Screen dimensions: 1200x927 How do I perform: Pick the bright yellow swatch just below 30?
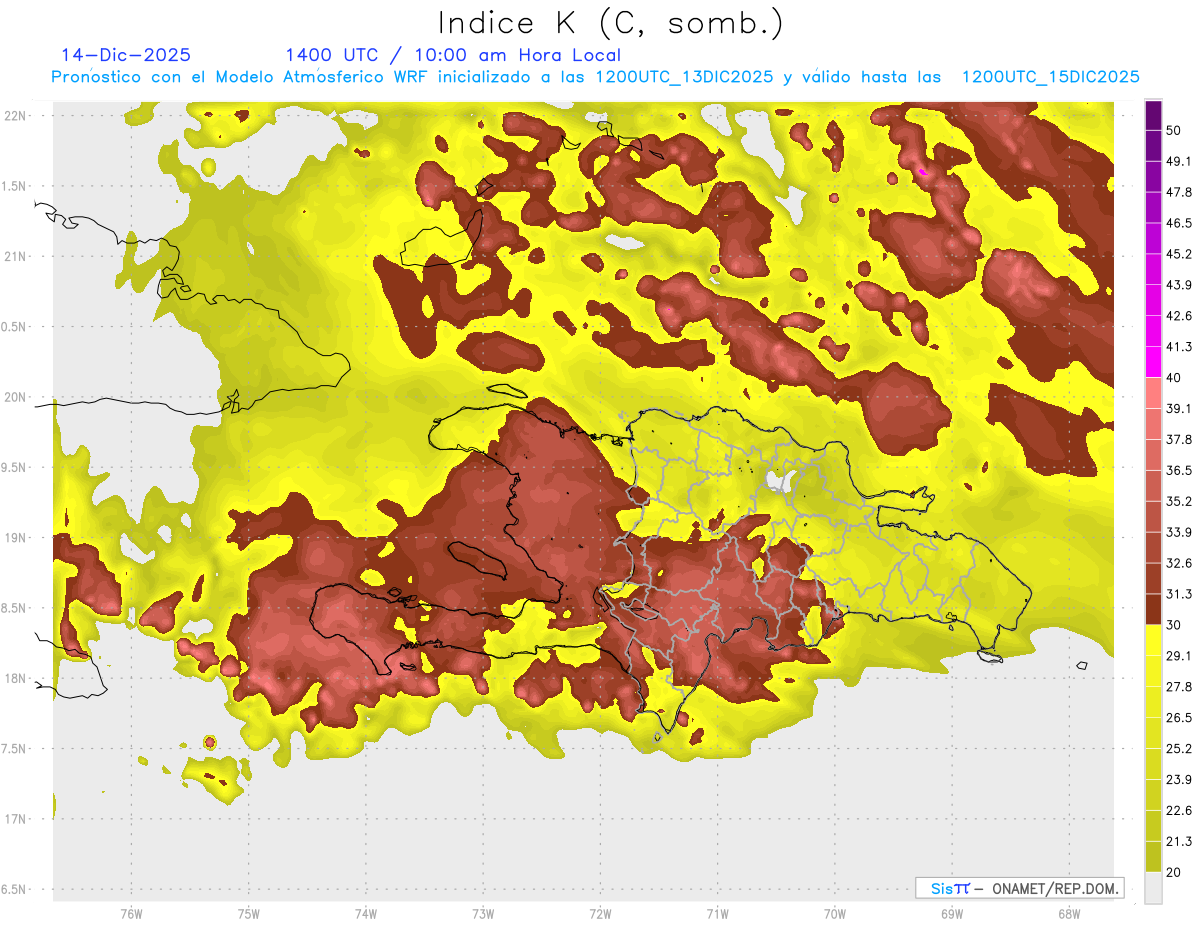click(x=1153, y=640)
